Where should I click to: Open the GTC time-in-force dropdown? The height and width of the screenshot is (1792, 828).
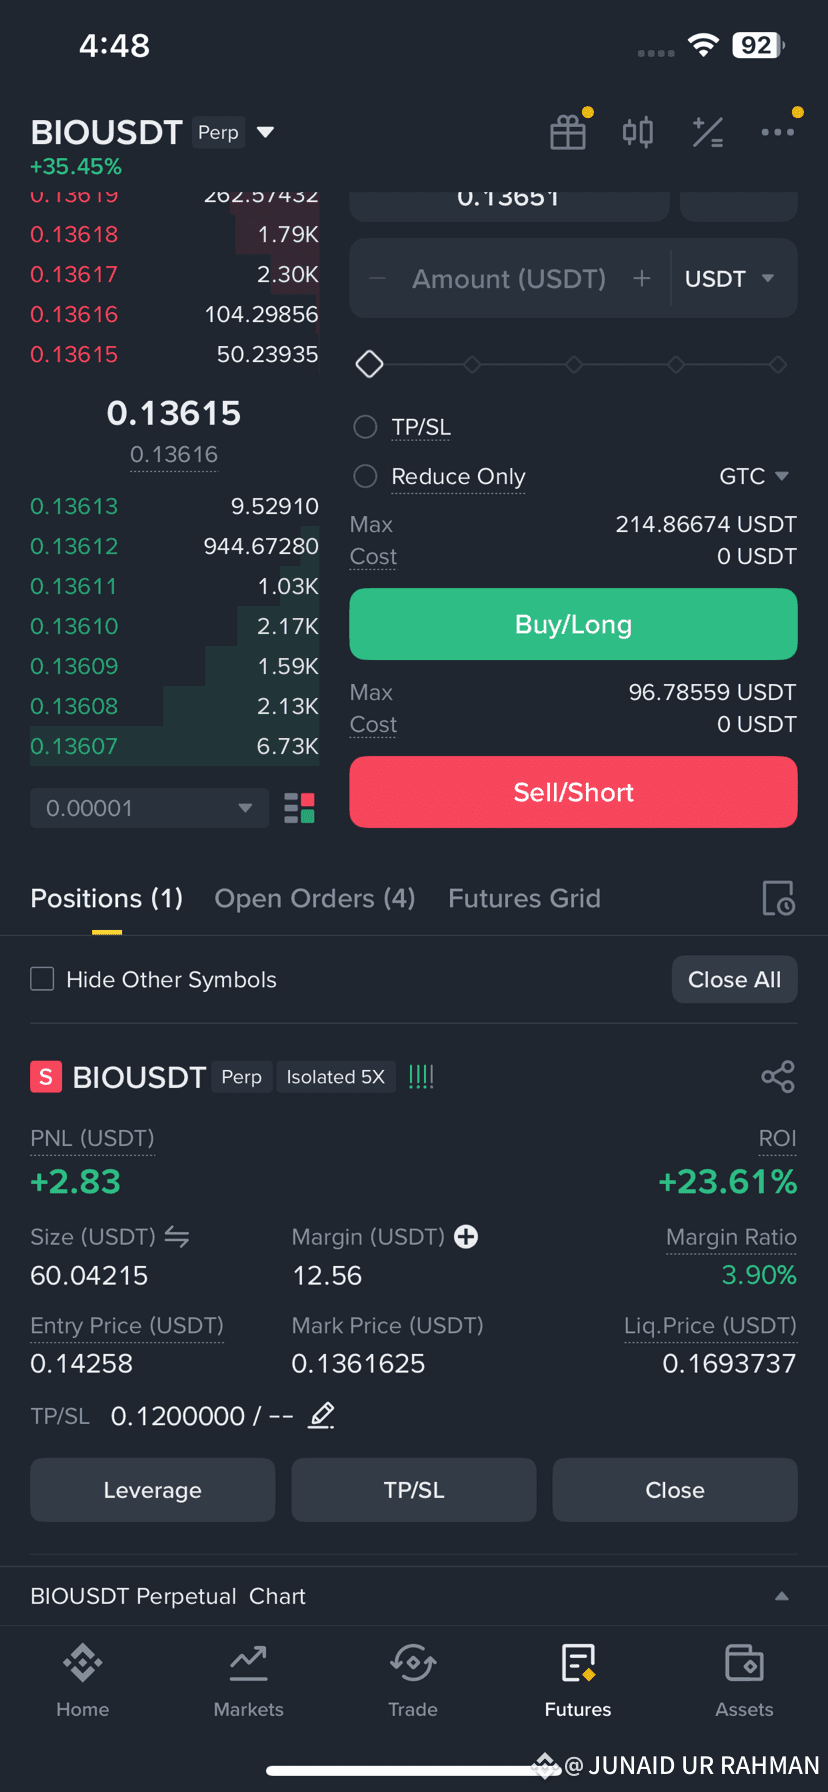click(x=755, y=476)
